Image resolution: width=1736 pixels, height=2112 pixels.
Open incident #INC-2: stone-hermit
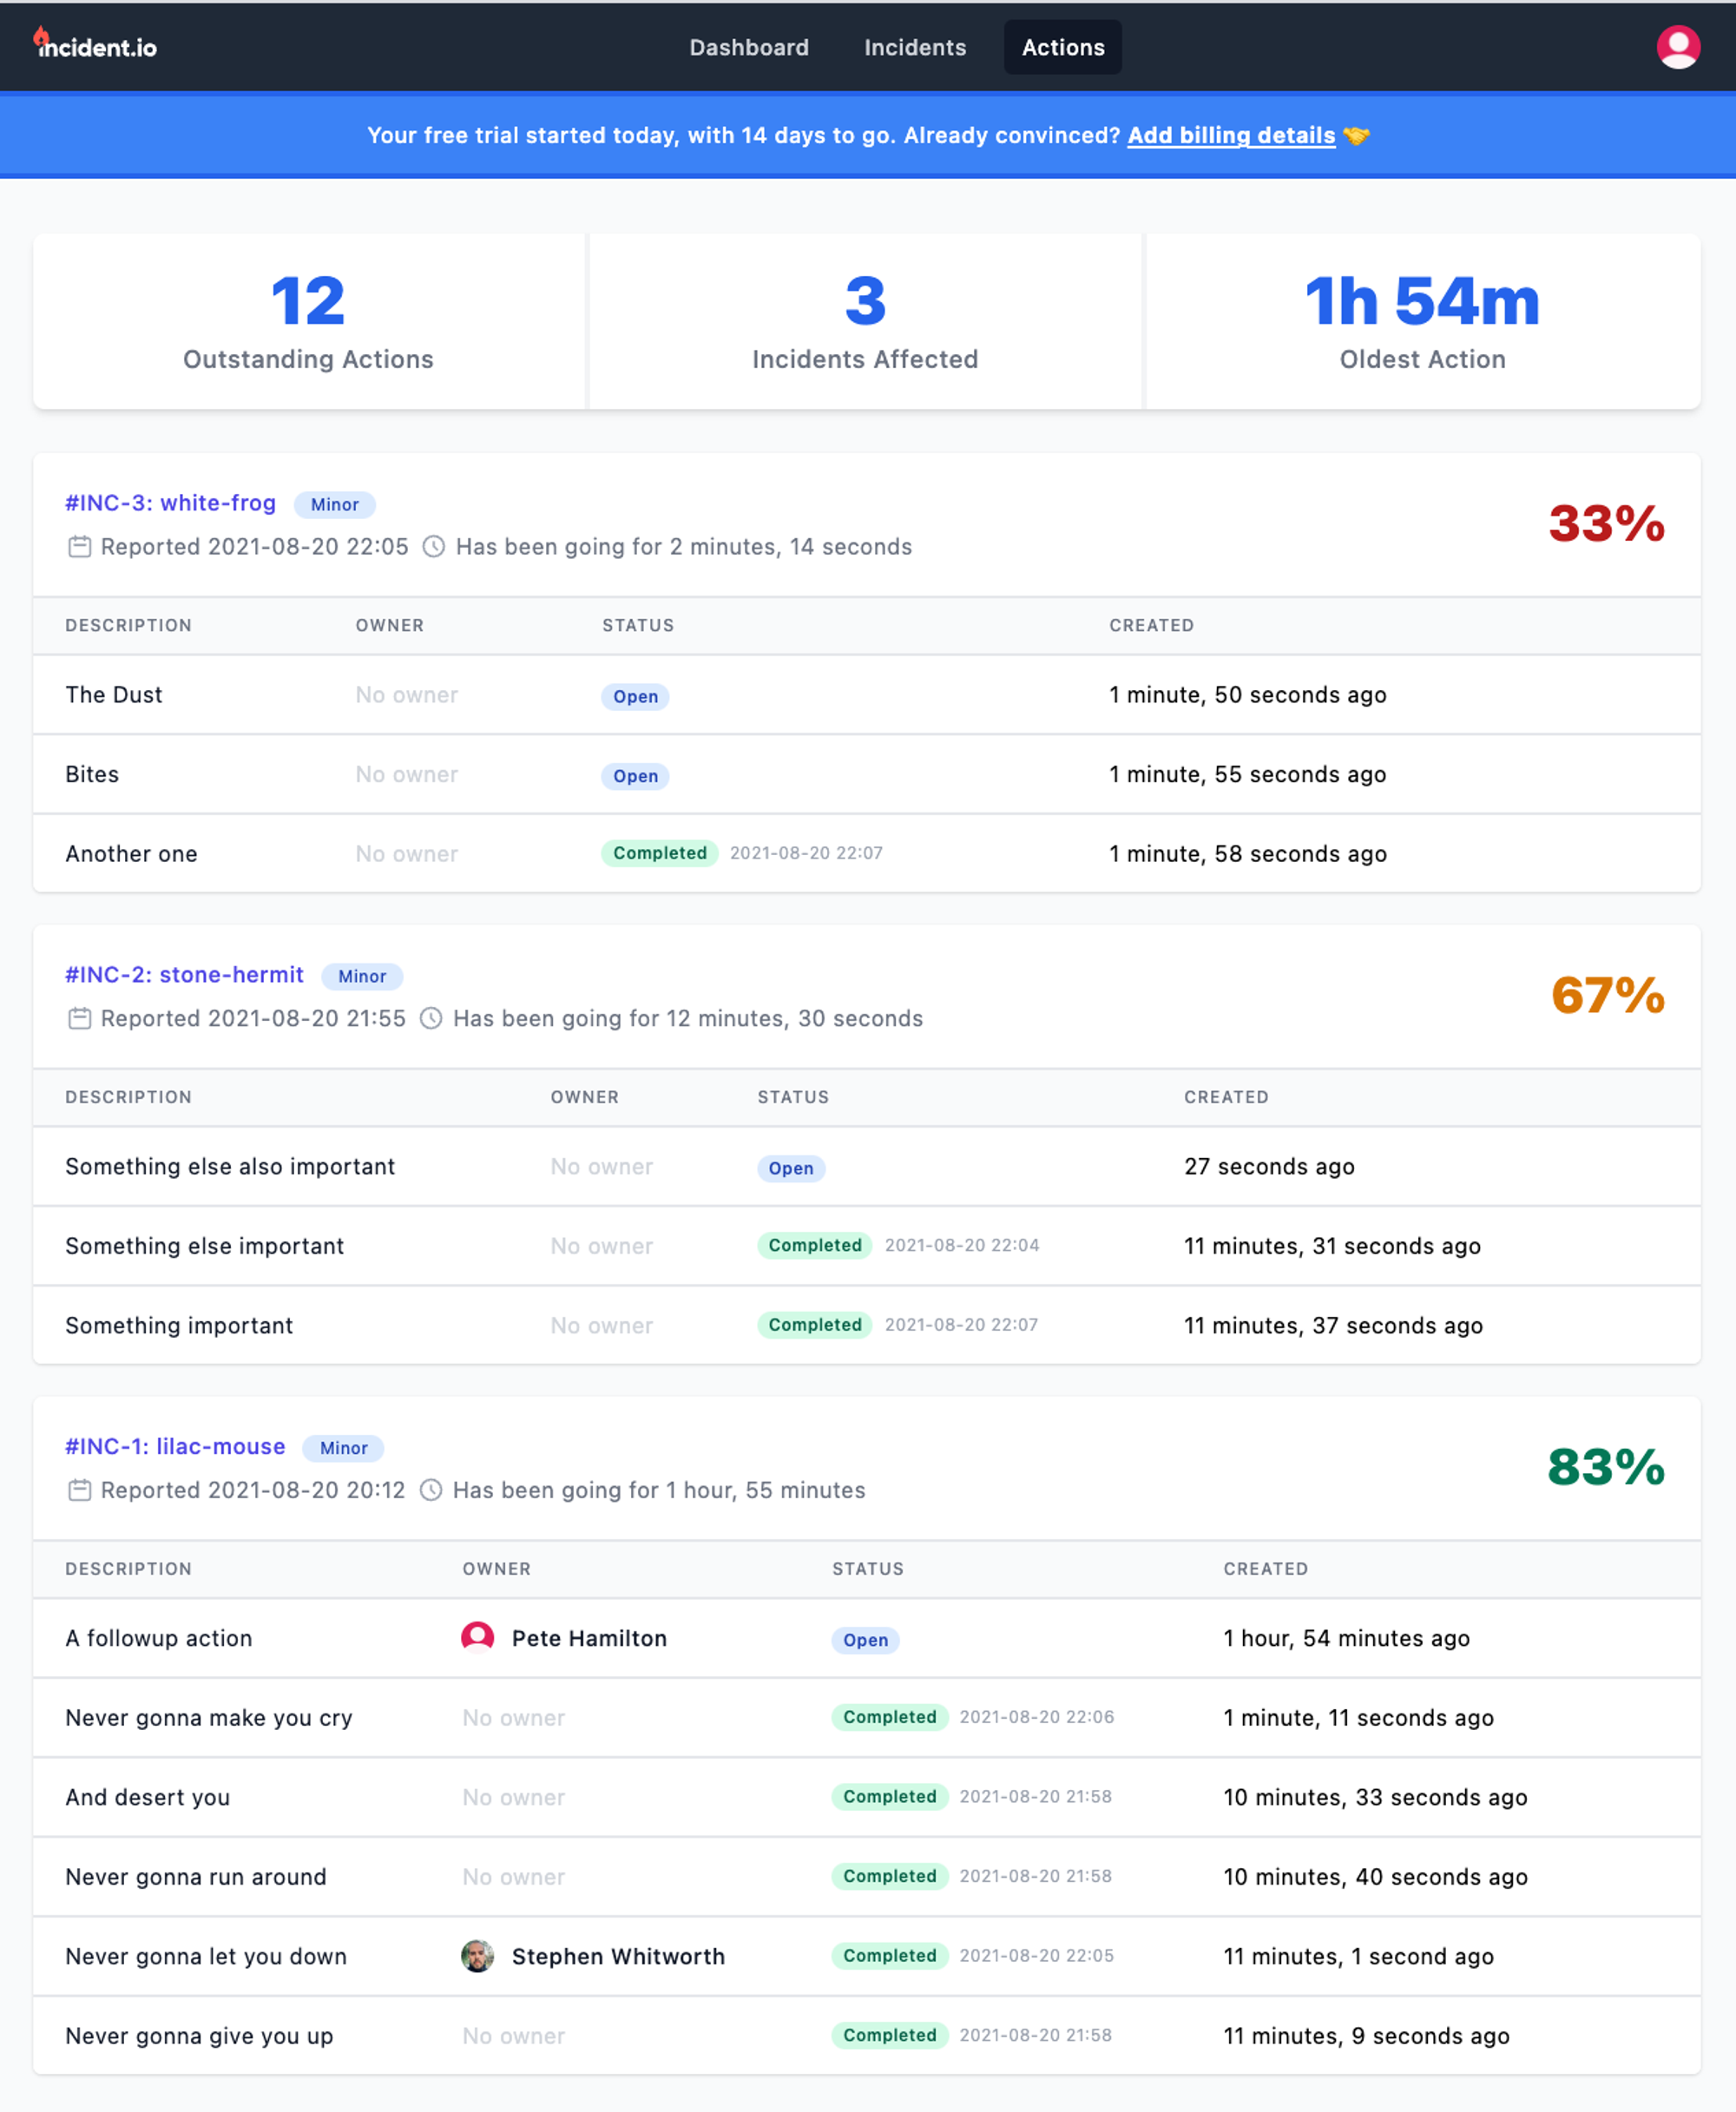pyautogui.click(x=184, y=974)
